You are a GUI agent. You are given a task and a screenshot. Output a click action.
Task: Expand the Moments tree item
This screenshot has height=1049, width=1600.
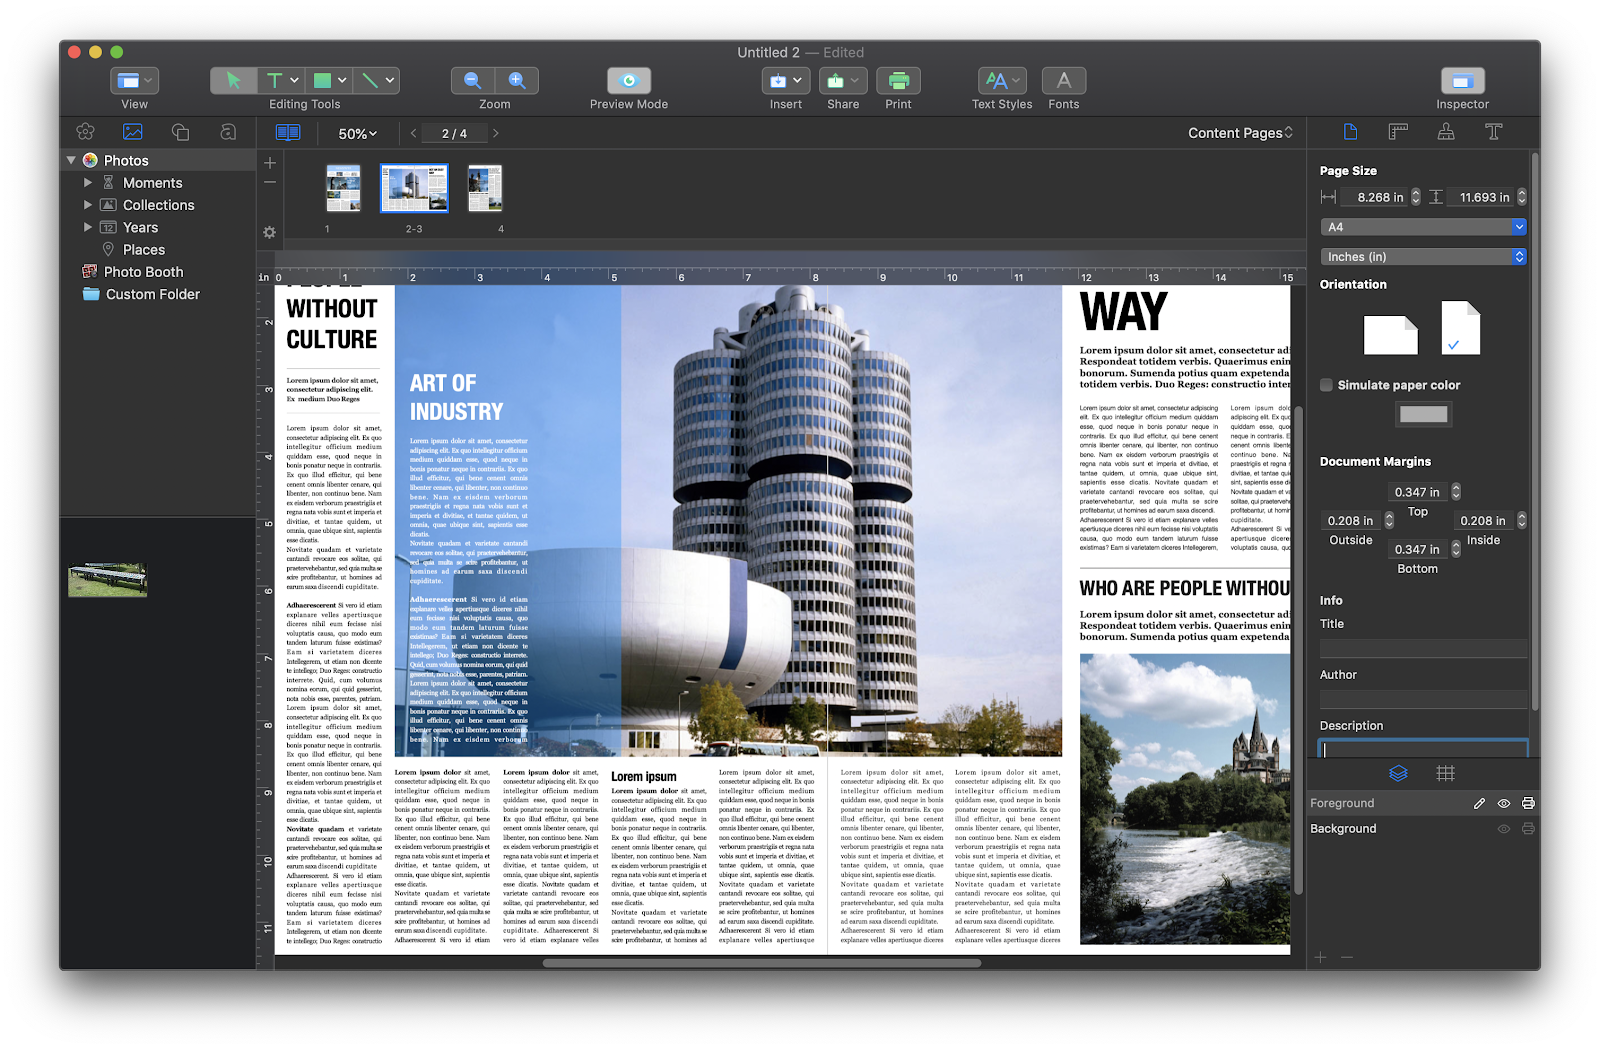click(x=88, y=183)
